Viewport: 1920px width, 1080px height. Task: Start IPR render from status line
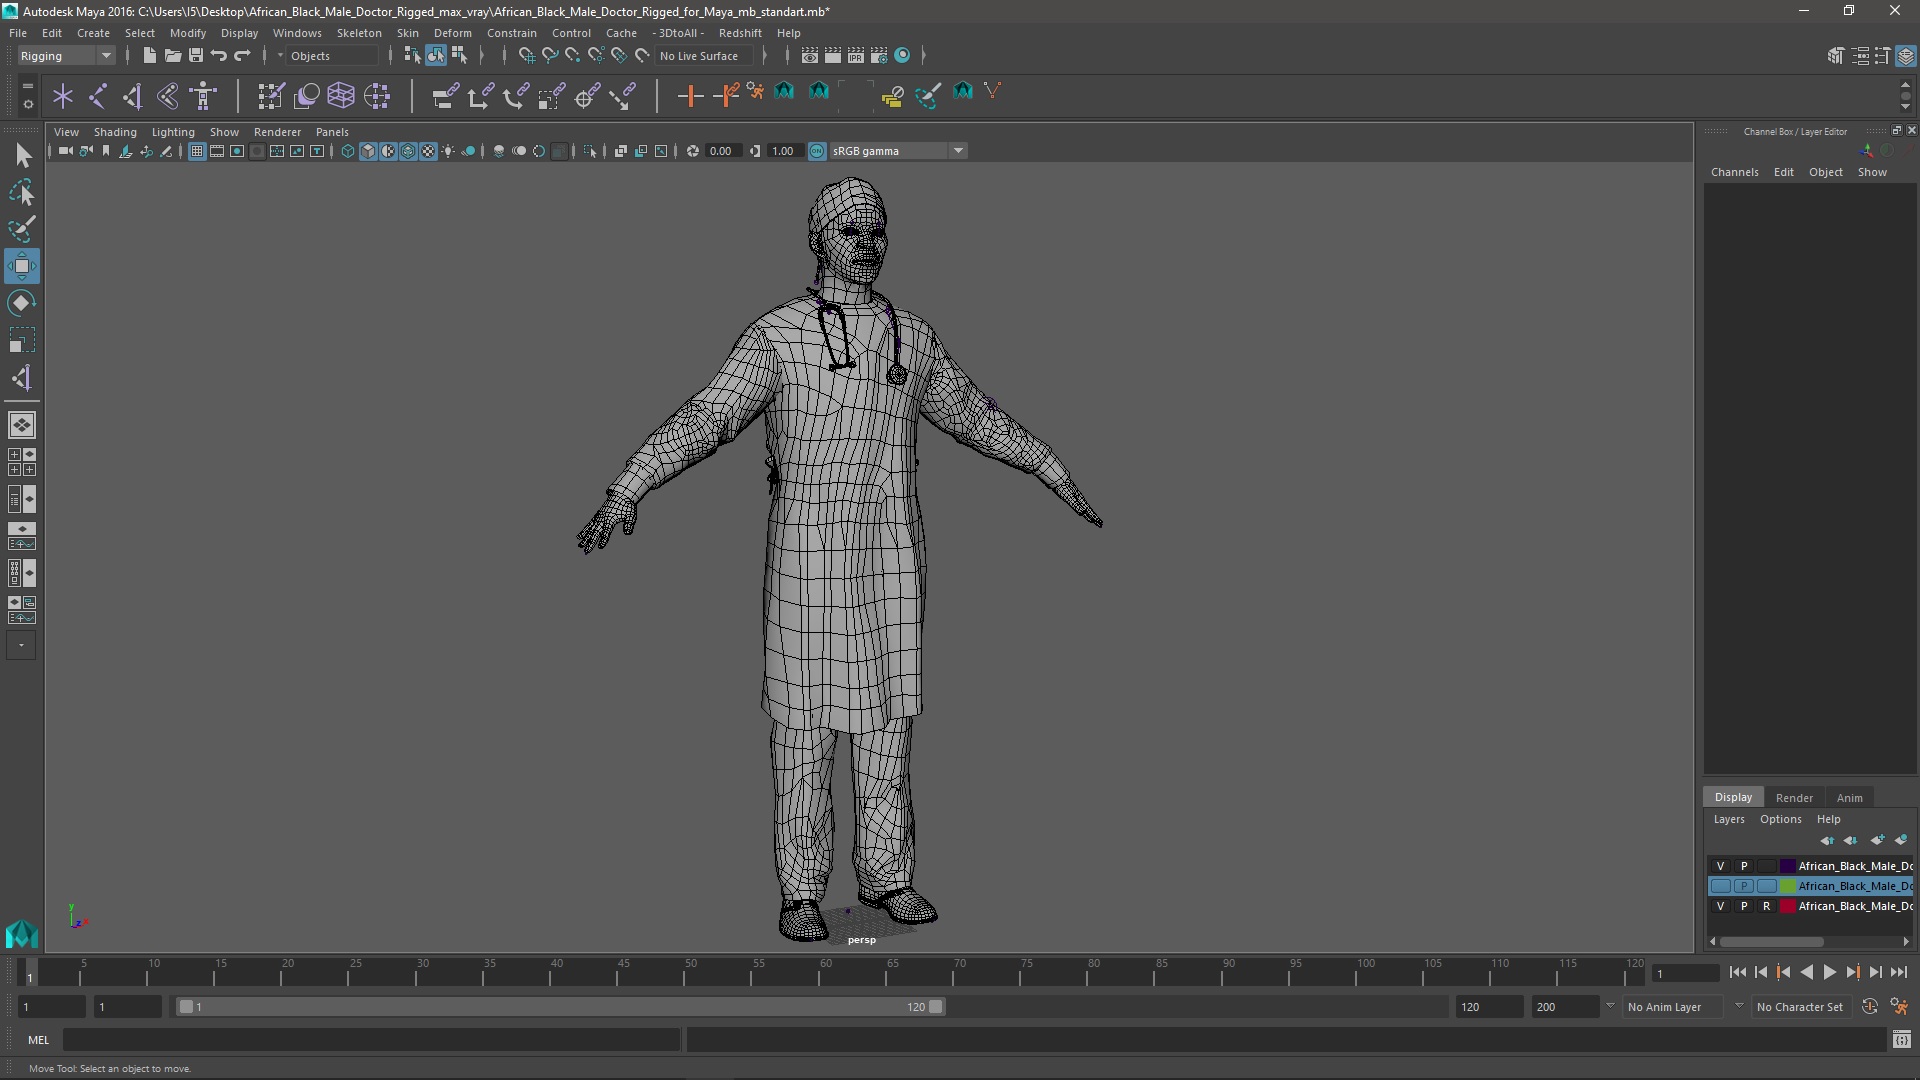coord(856,56)
